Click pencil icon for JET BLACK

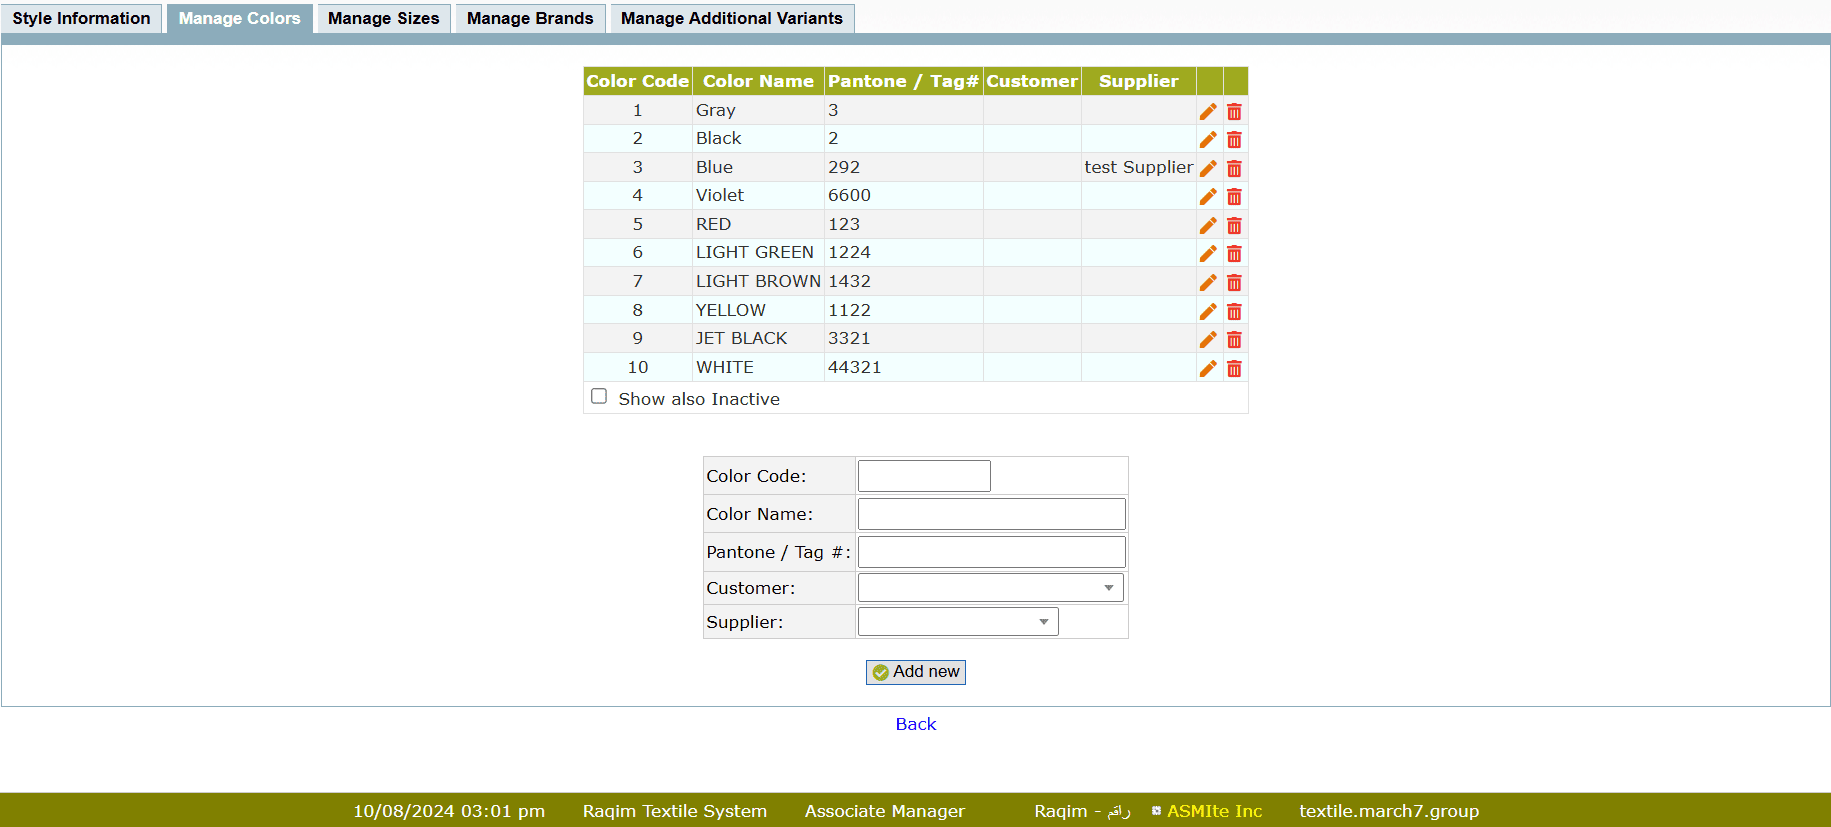1208,340
